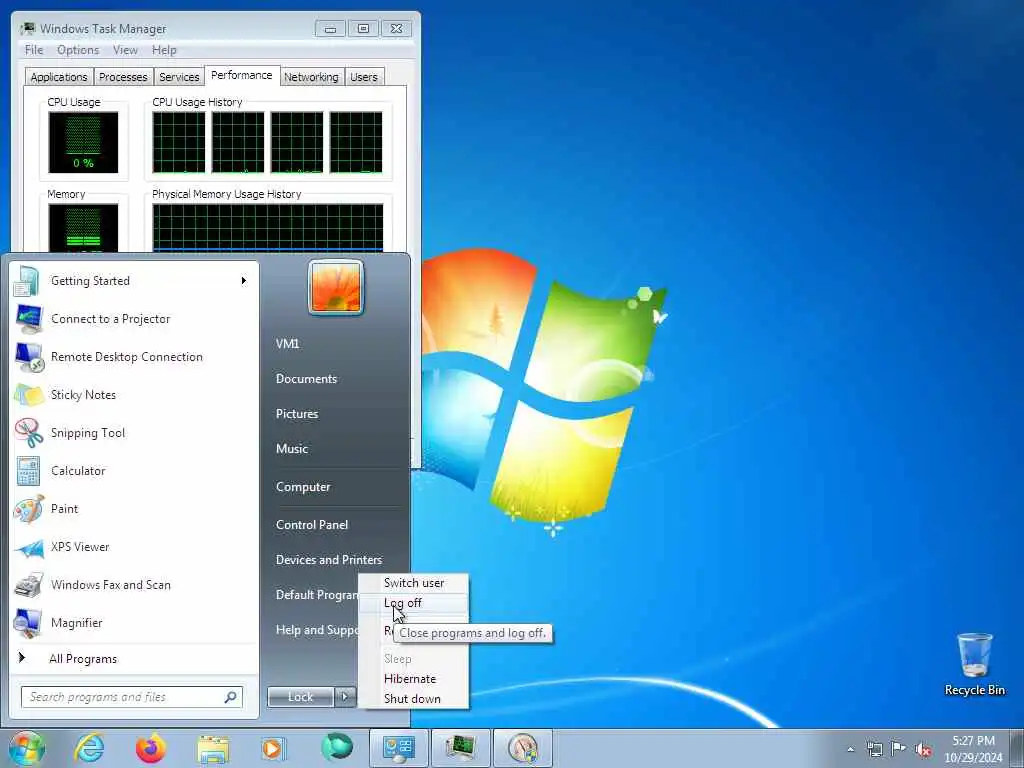Launch XPS Viewer
Image resolution: width=1024 pixels, height=768 pixels.
pyautogui.click(x=134, y=547)
